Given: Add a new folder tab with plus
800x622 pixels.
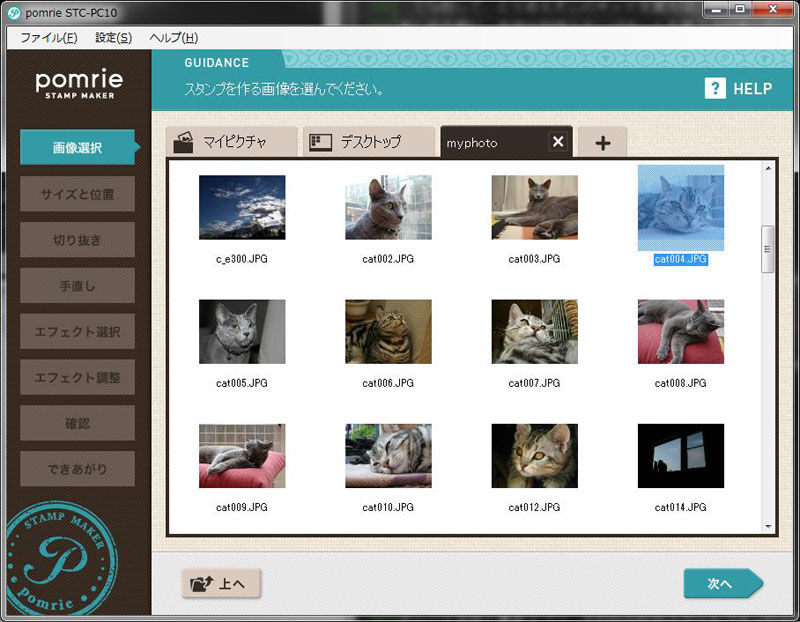Looking at the screenshot, I should [x=603, y=142].
